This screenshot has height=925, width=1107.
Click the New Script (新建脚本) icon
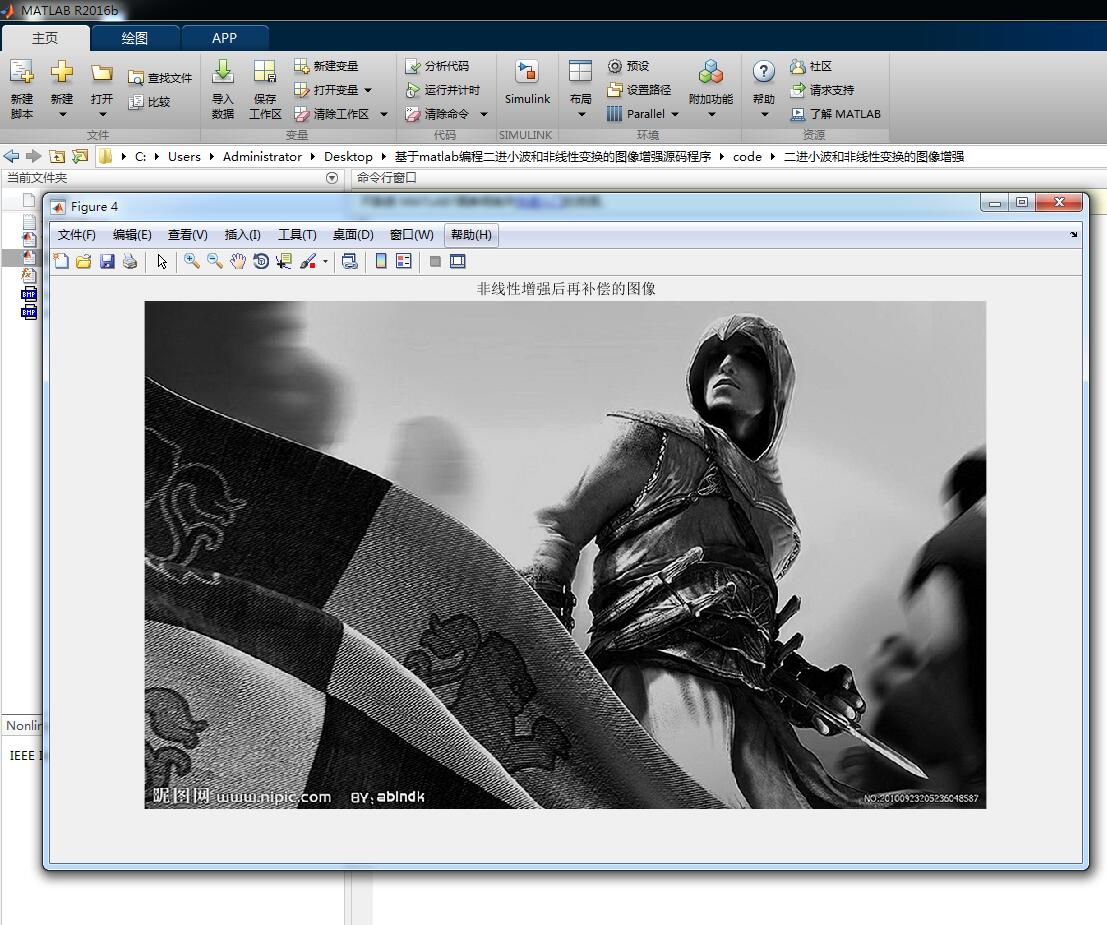pyautogui.click(x=21, y=71)
